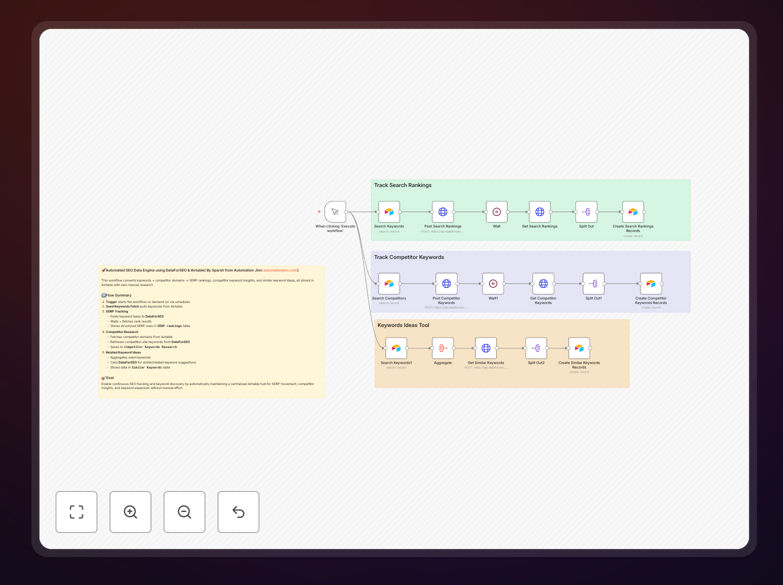This screenshot has width=783, height=585.
Task: Select the Split Out node
Action: click(x=586, y=212)
